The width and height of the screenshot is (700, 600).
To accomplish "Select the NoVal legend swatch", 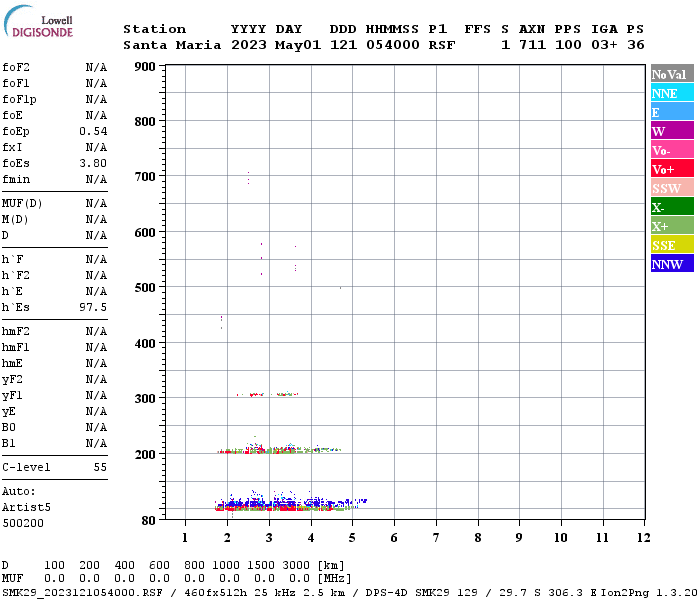I will pos(672,74).
